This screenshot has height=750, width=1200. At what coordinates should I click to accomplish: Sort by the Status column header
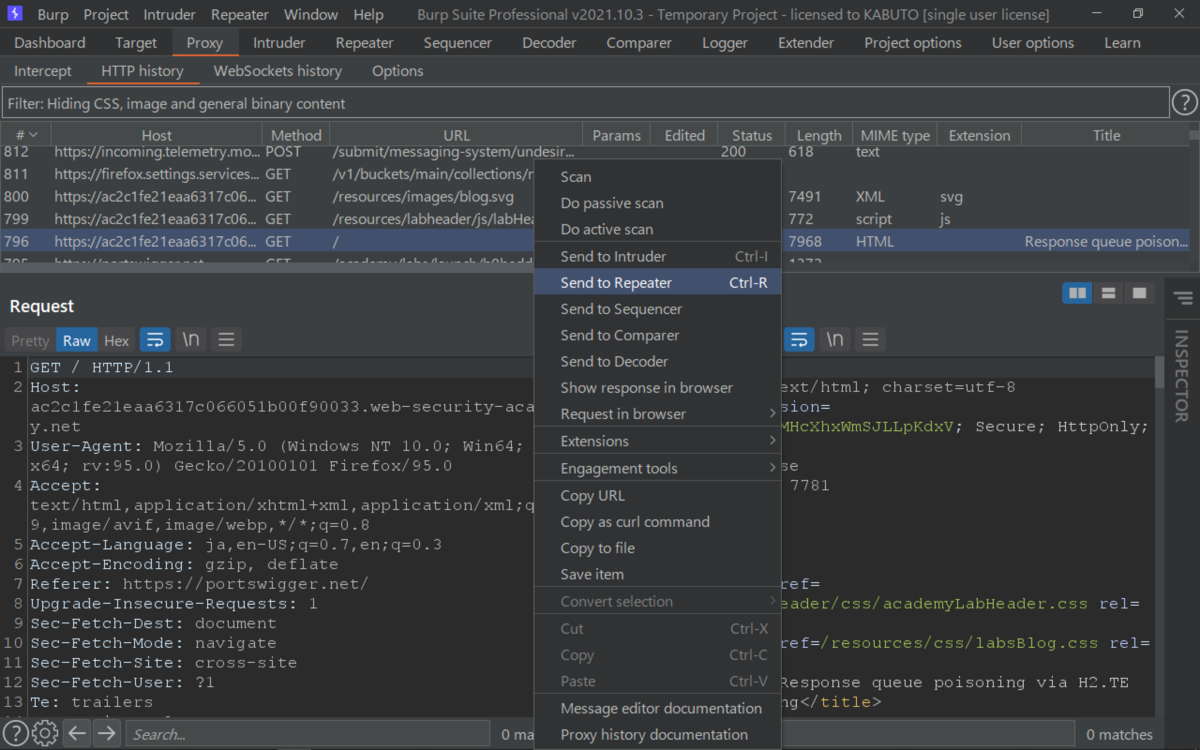(x=752, y=135)
